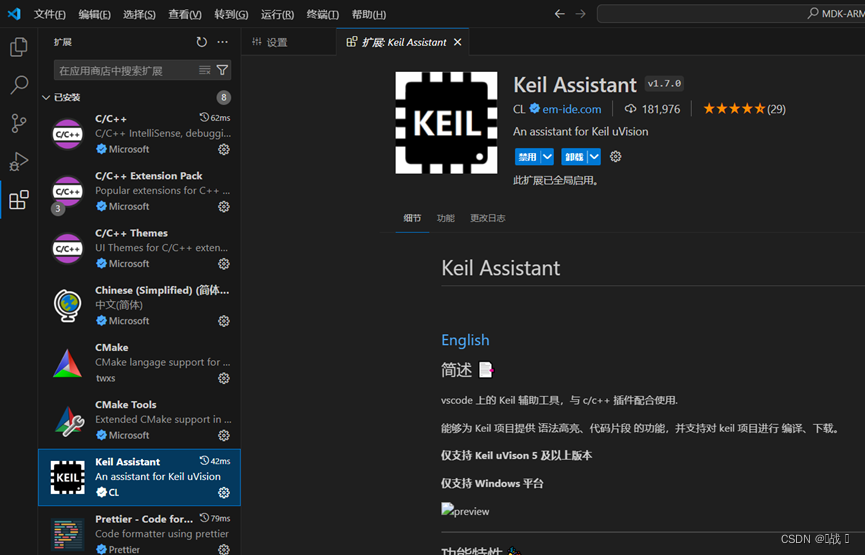This screenshot has height=555, width=865.
Task: Go back with the navigation arrow
Action: [x=559, y=14]
